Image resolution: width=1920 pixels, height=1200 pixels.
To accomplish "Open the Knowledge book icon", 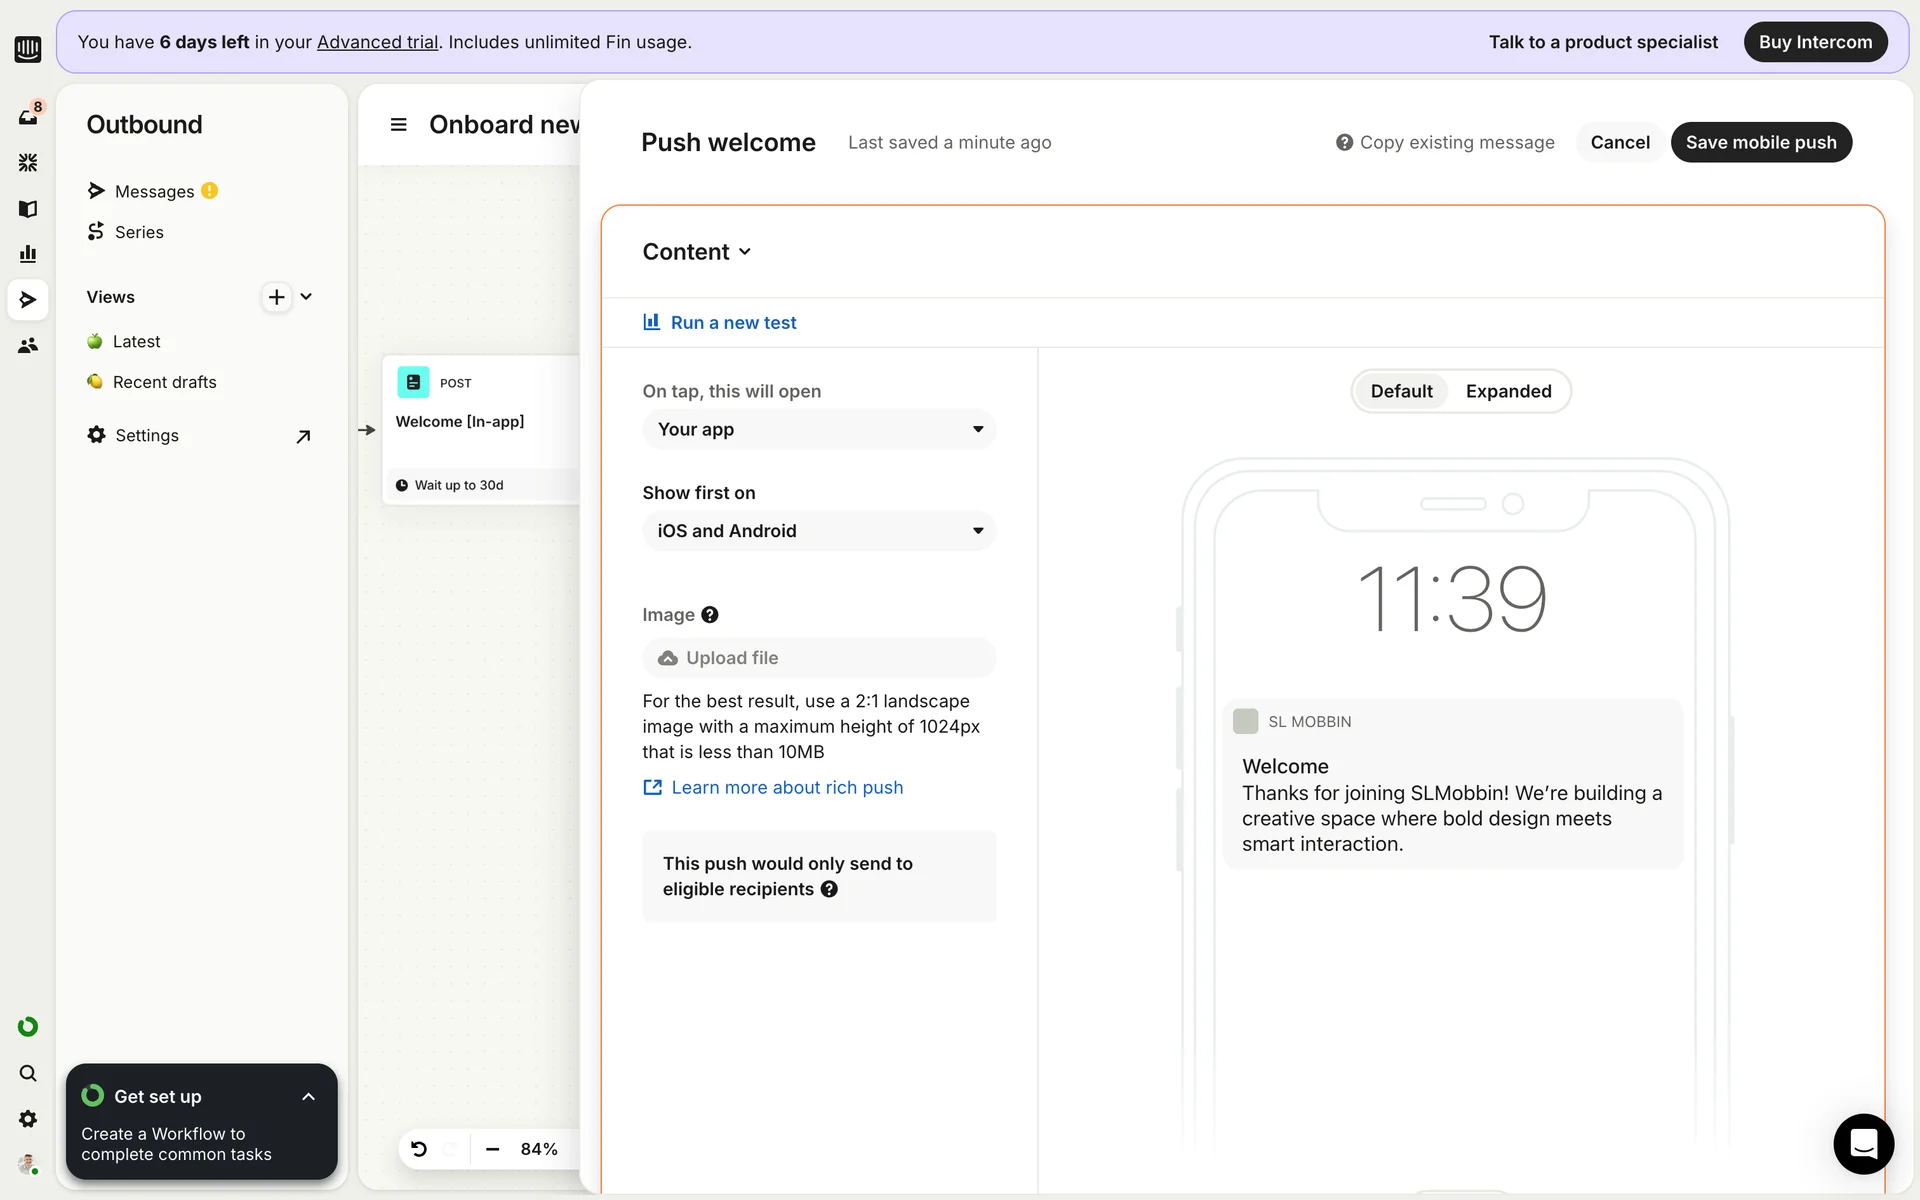I will (28, 208).
